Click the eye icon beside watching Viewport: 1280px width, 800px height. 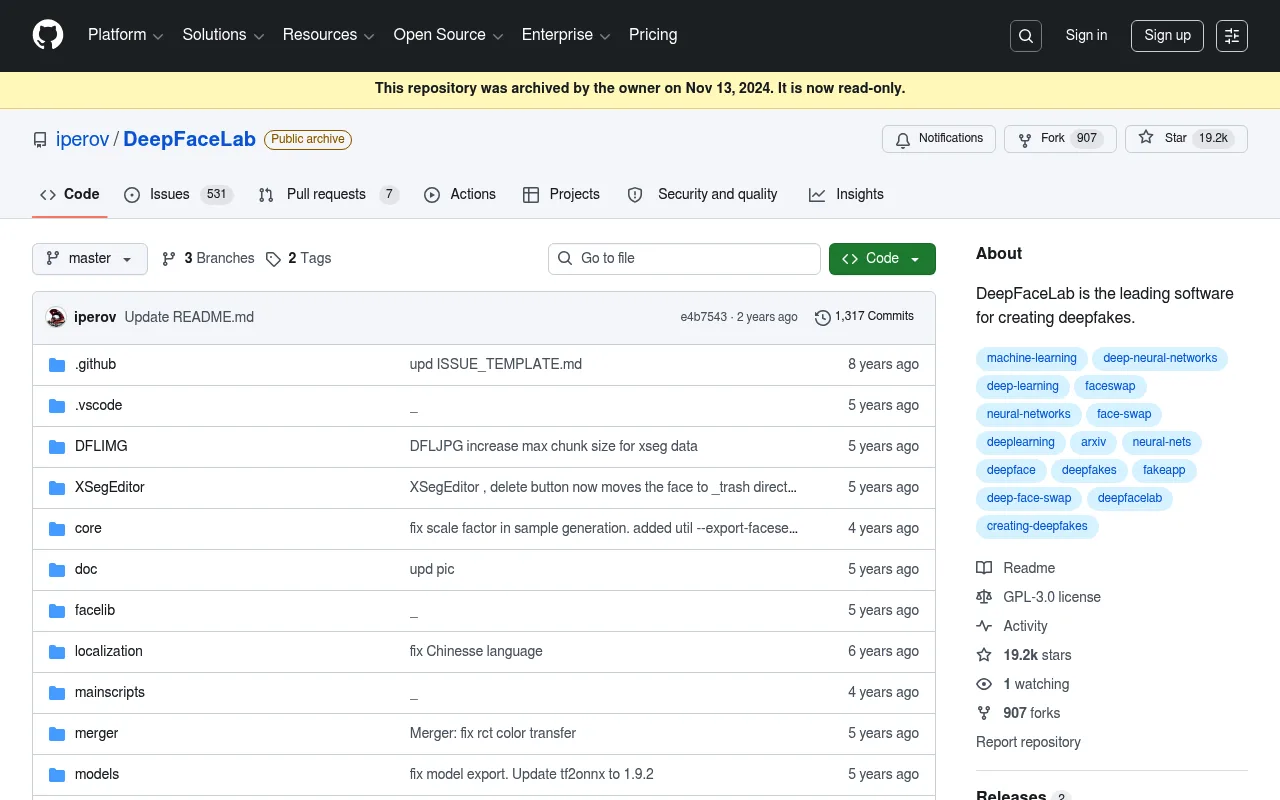984,684
